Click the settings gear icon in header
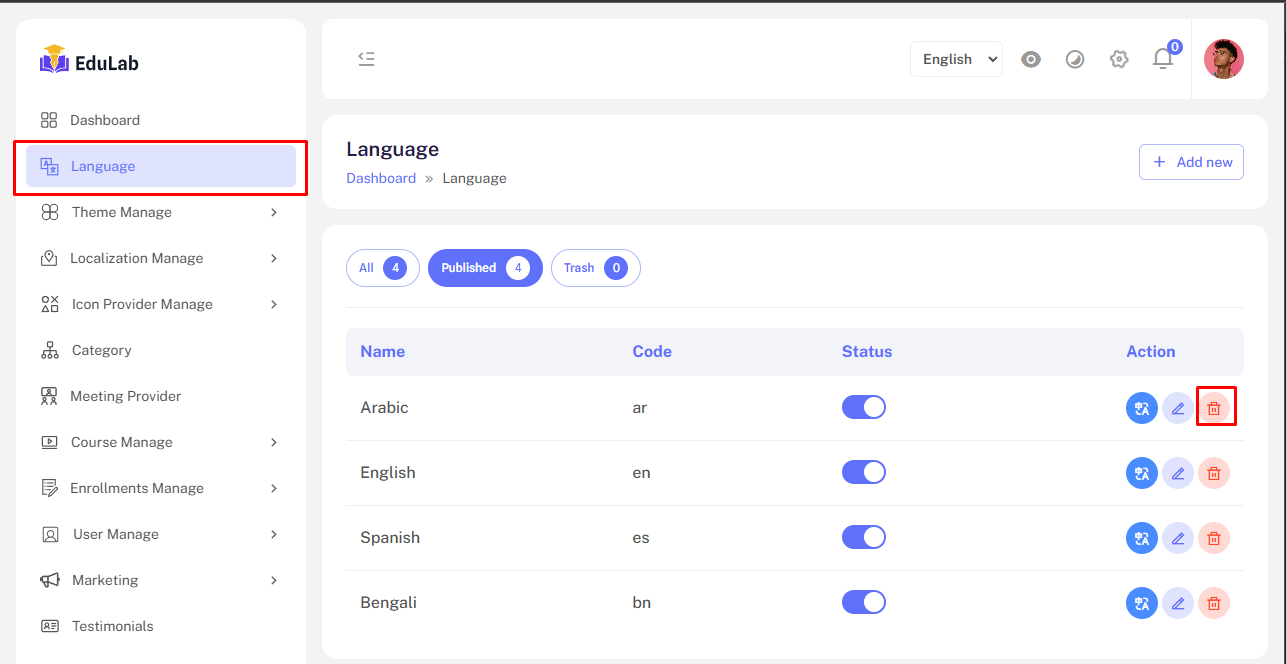The image size is (1286, 664). (1119, 59)
